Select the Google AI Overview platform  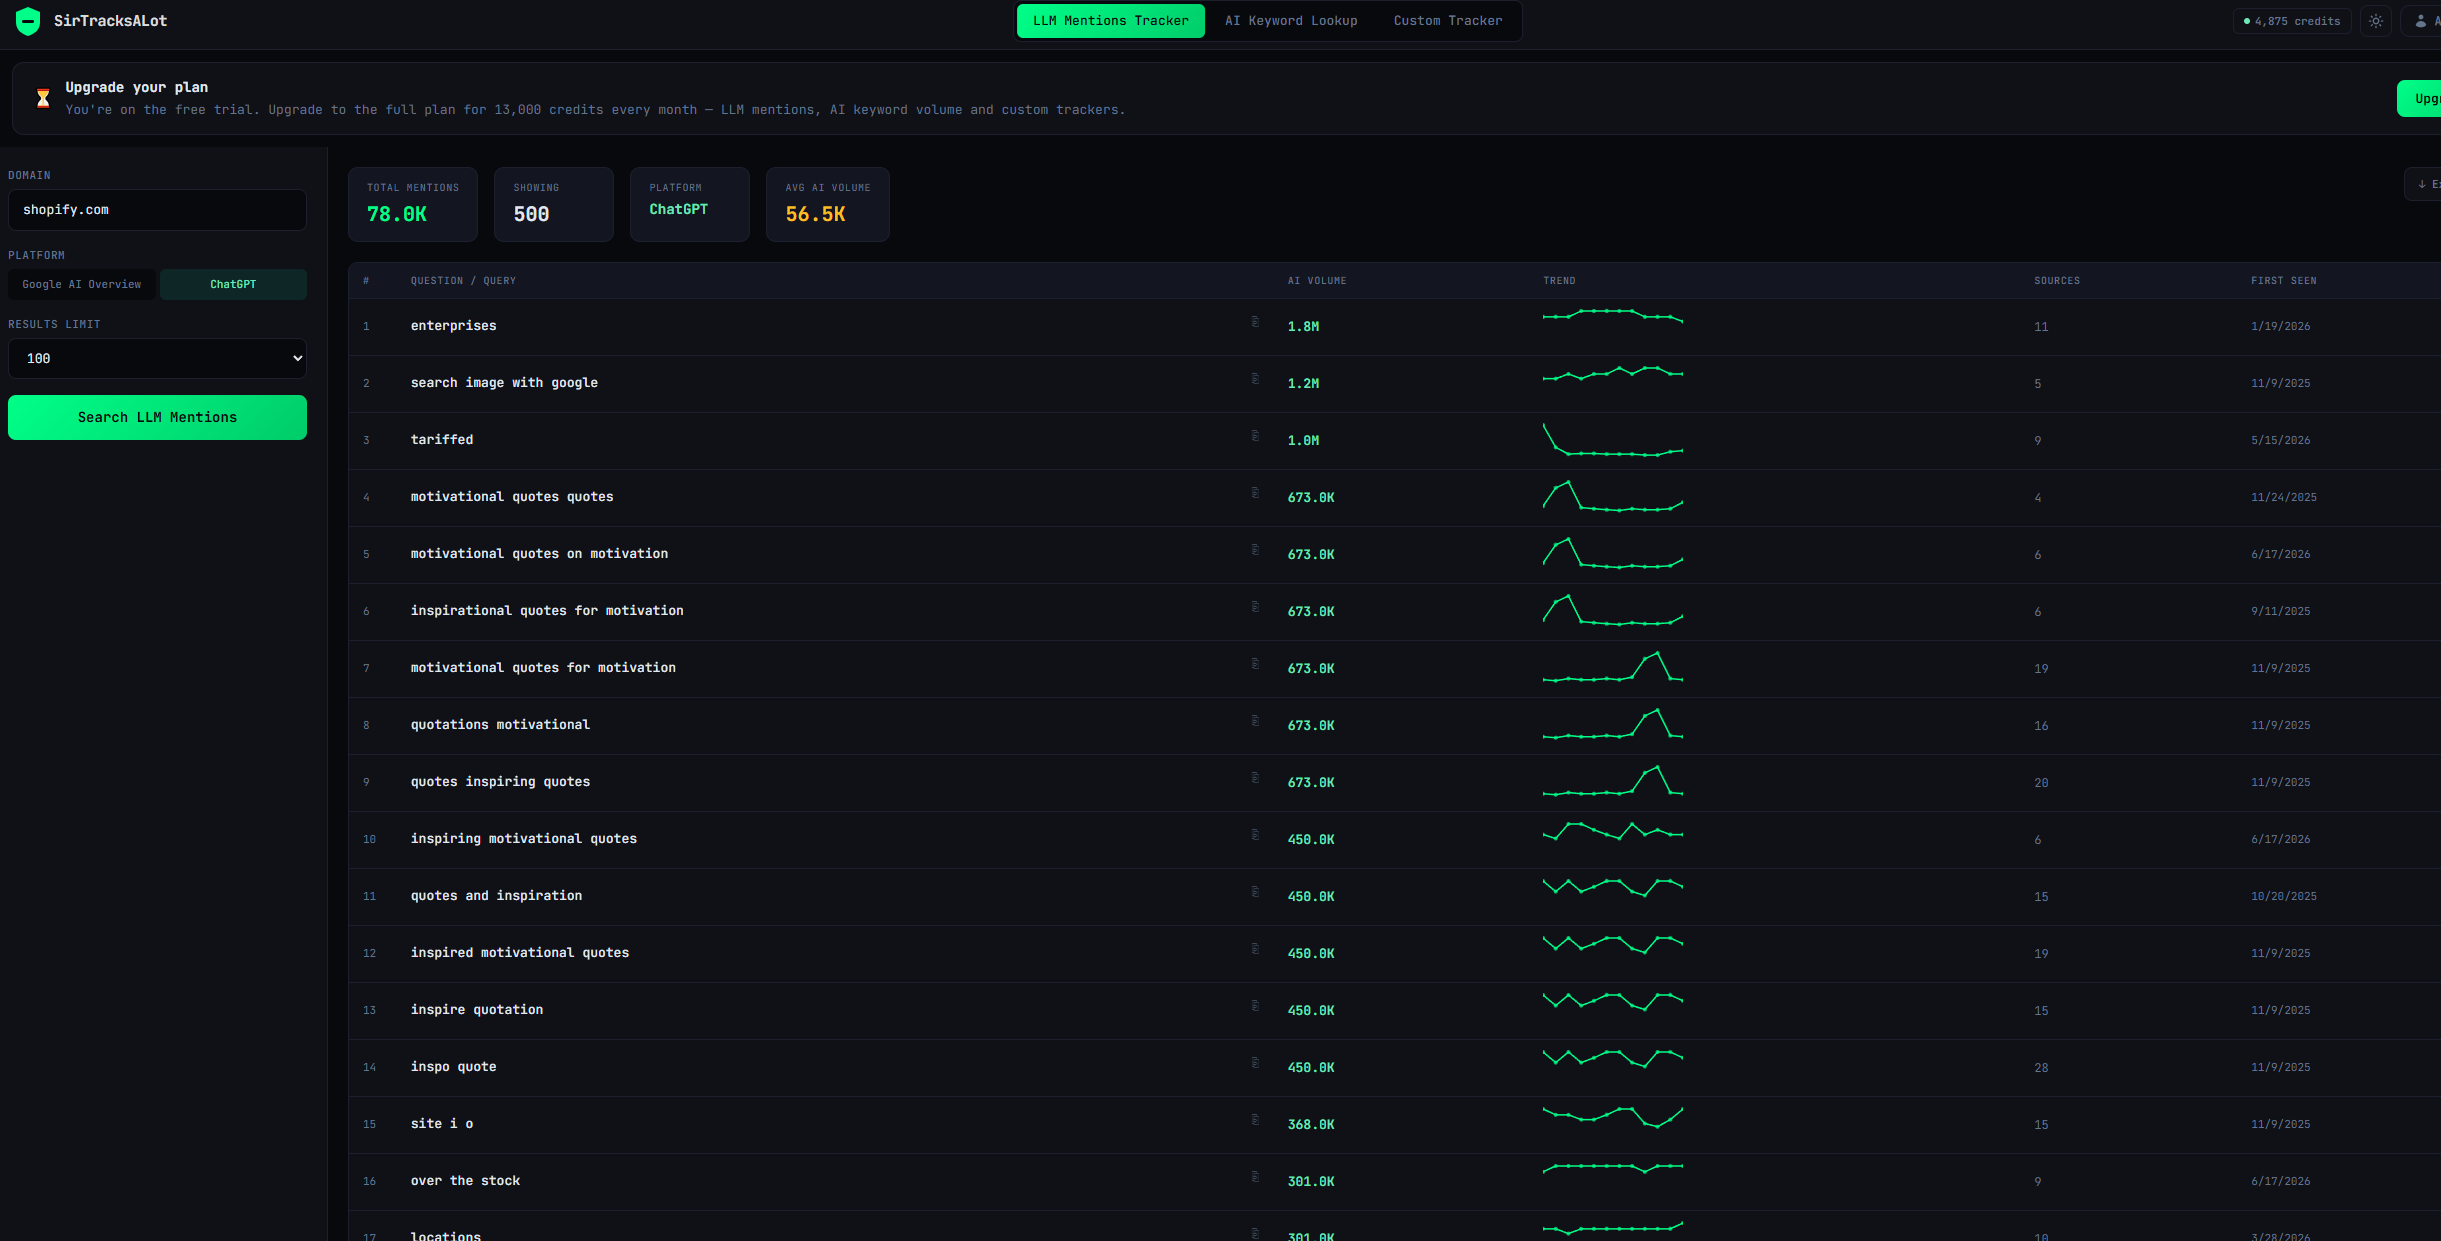(x=82, y=284)
